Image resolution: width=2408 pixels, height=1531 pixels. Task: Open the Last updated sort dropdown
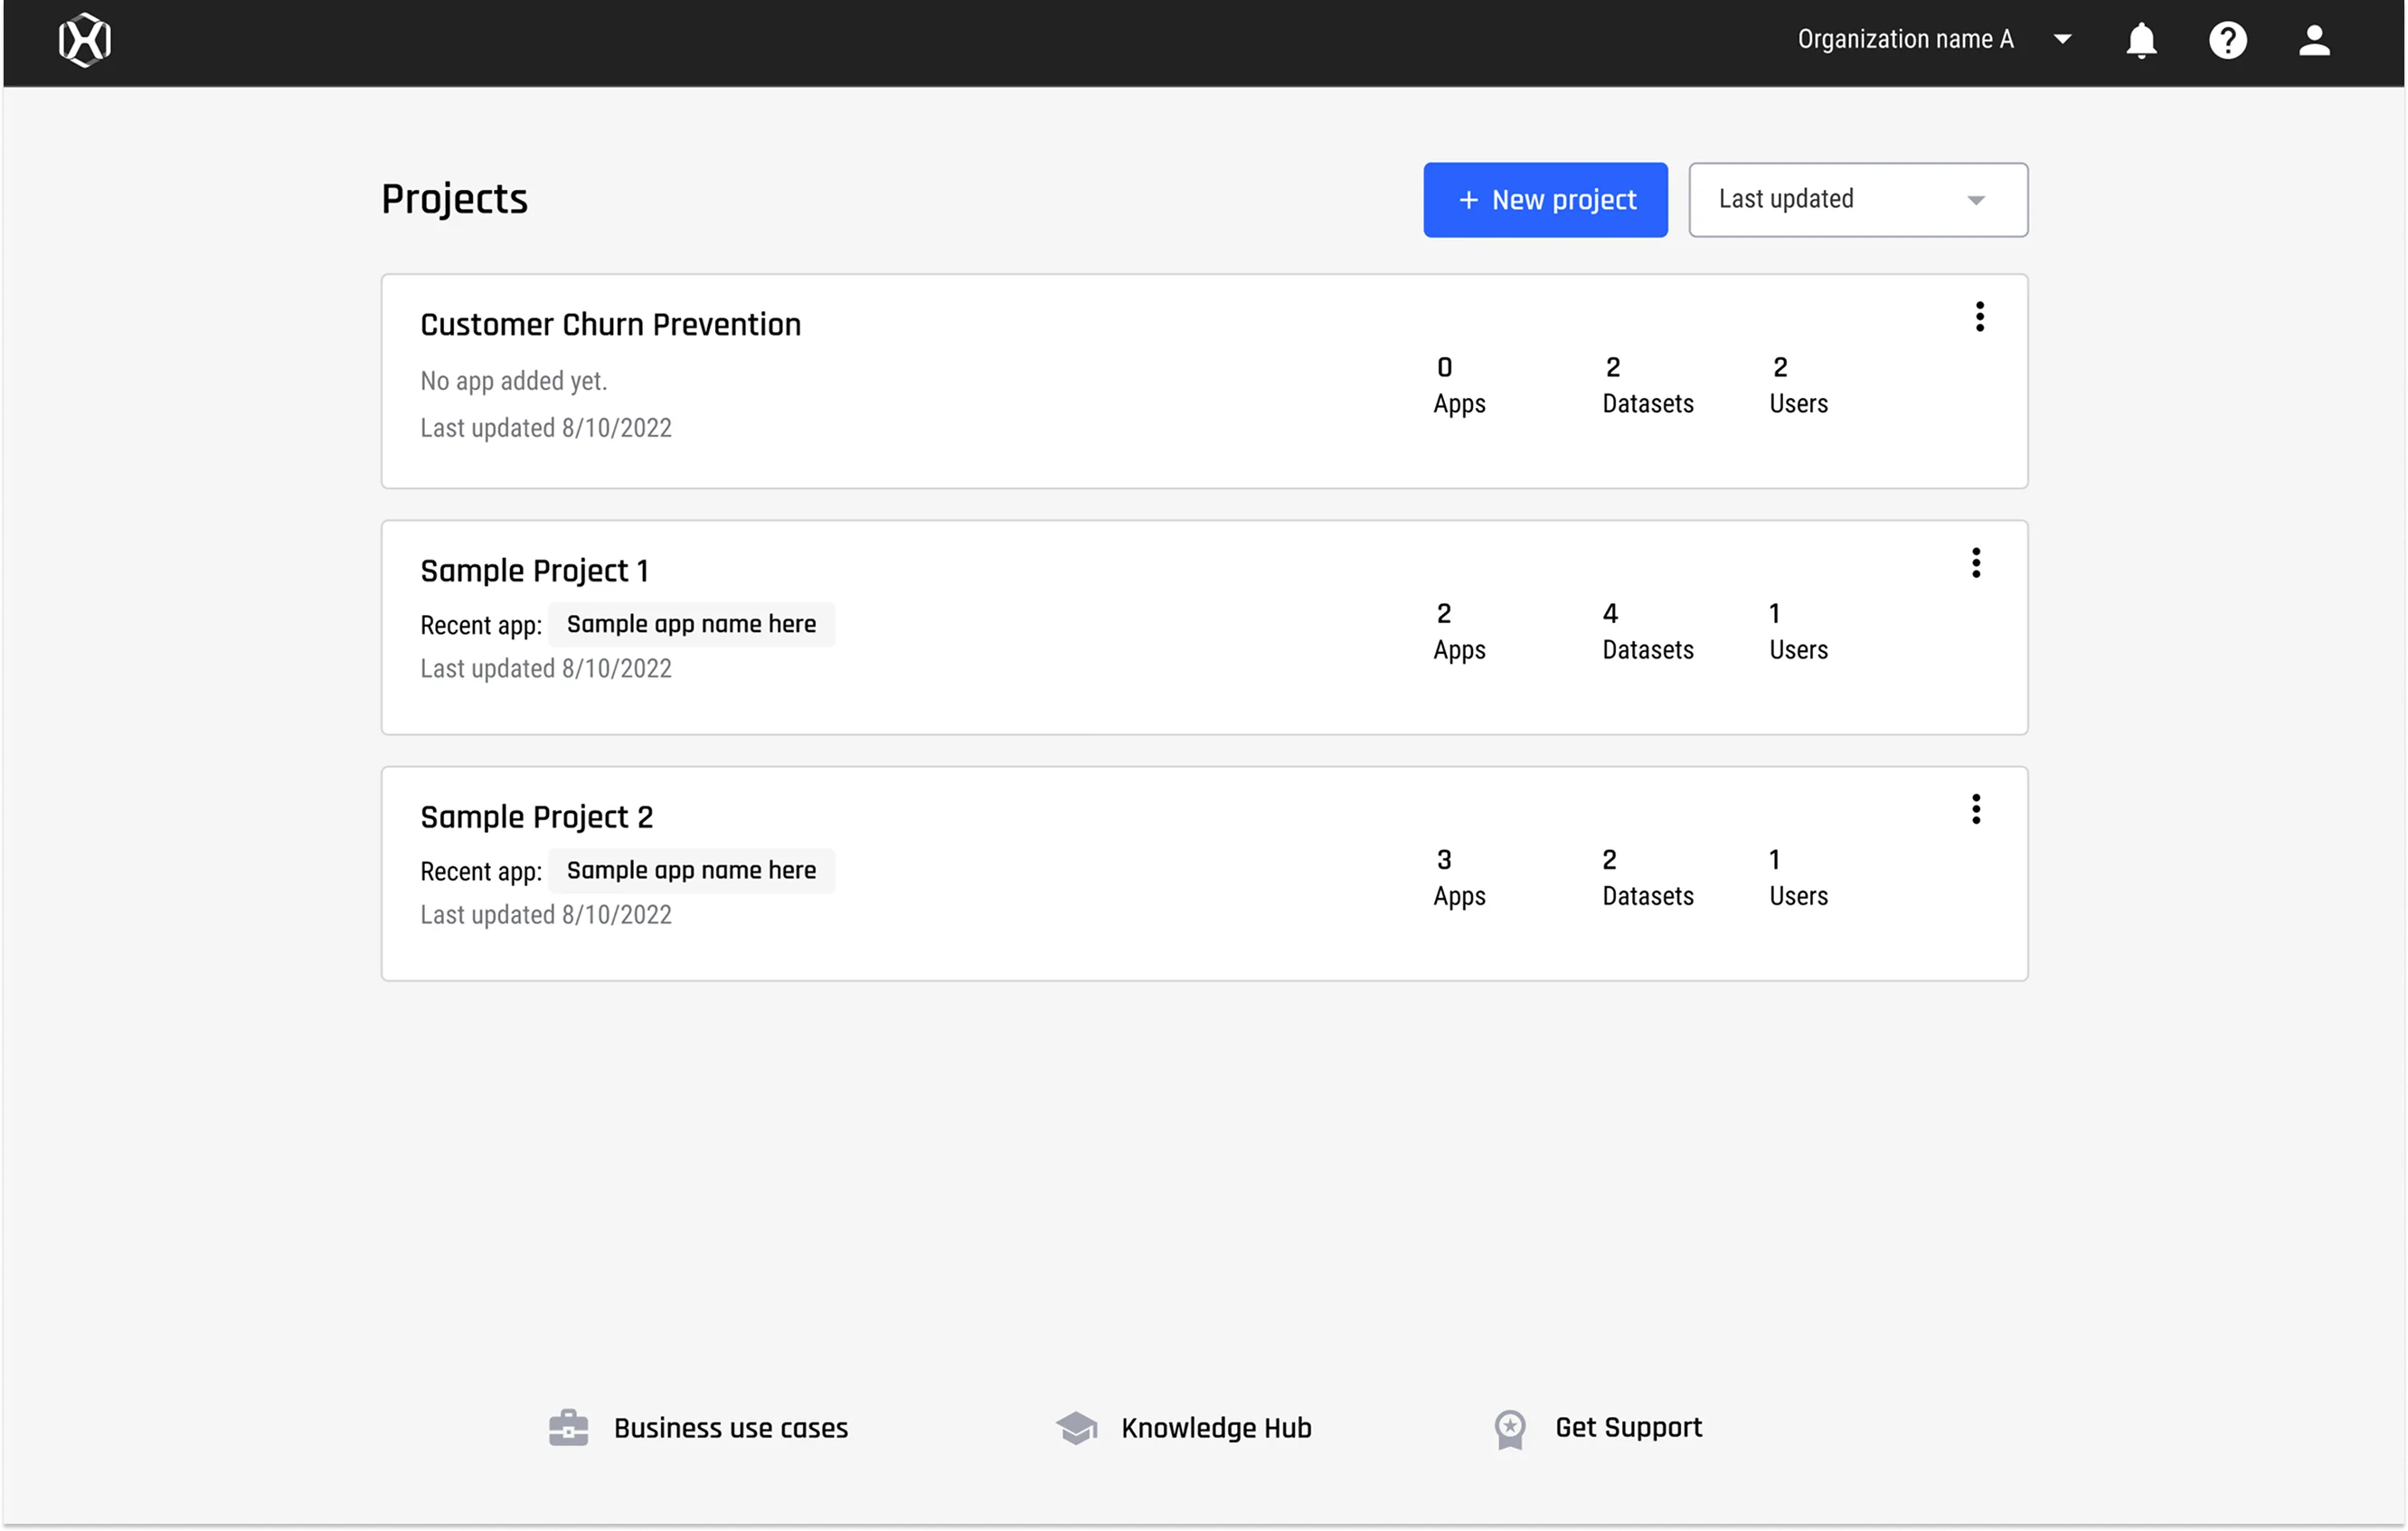tap(1858, 200)
